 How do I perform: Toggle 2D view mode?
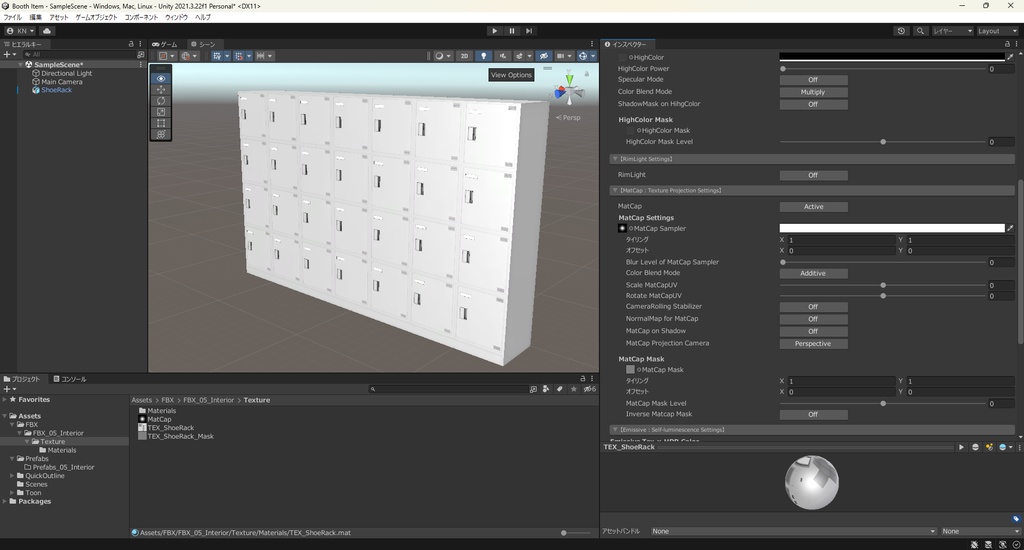(464, 56)
